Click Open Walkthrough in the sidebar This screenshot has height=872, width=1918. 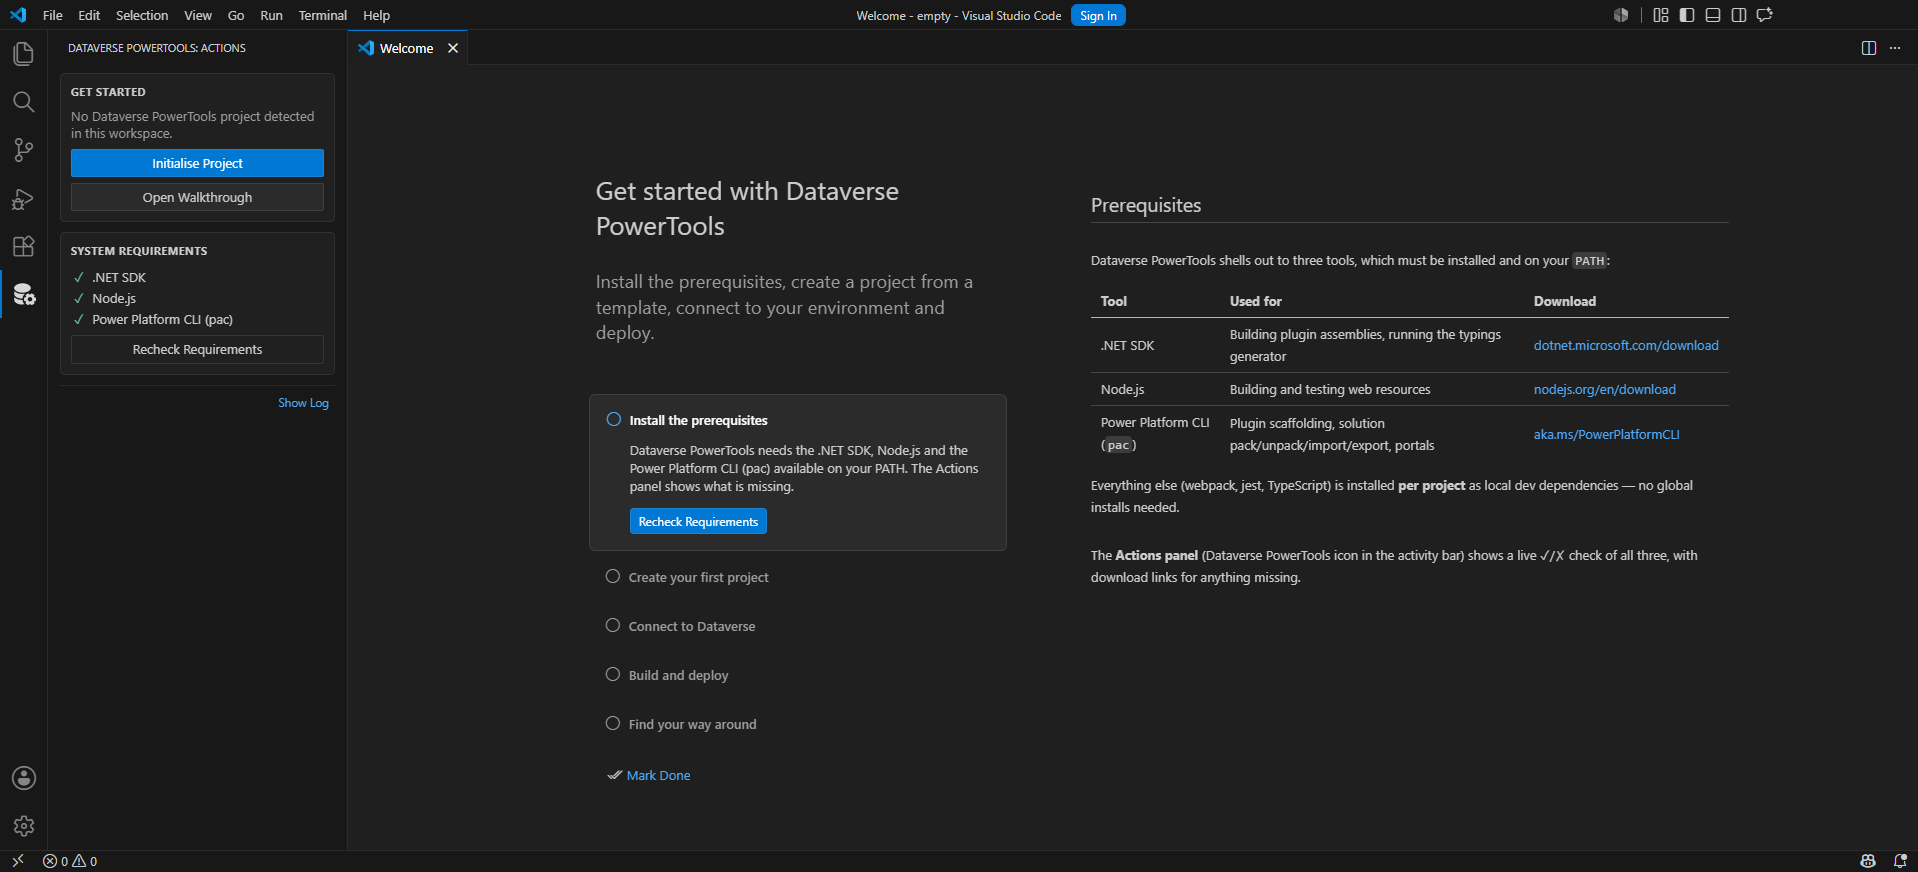197,197
